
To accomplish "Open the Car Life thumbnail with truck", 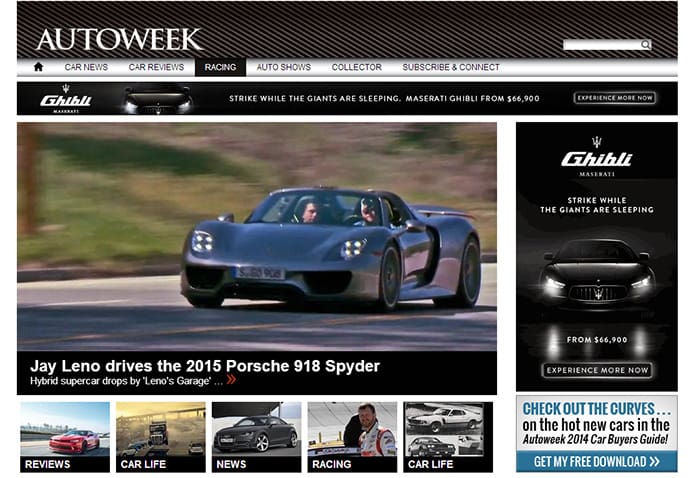I will pos(161,437).
